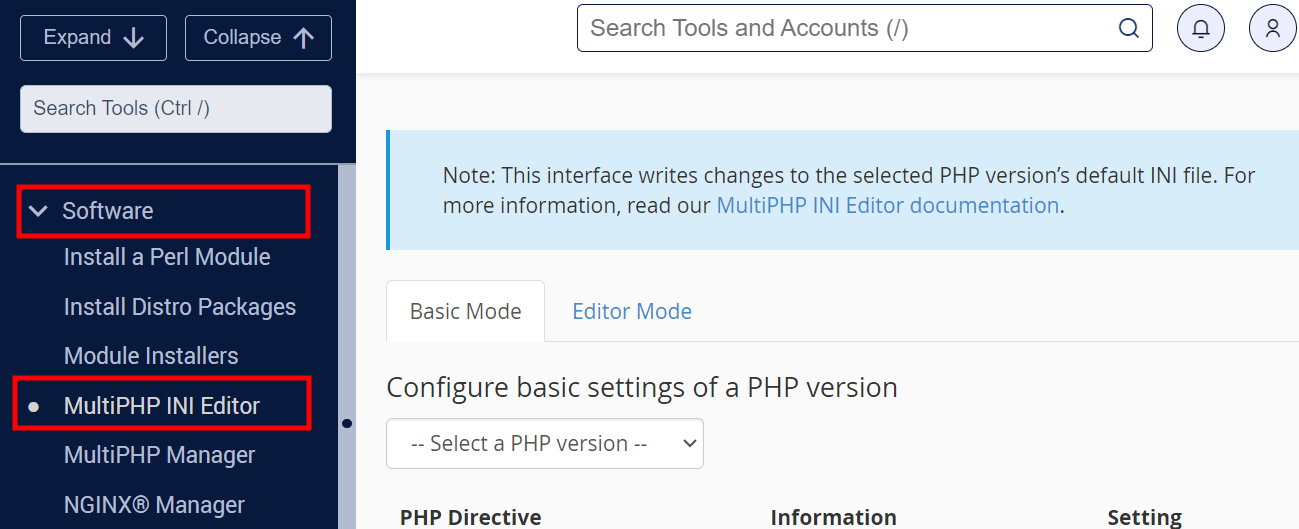Image resolution: width=1299 pixels, height=529 pixels.
Task: Click the Expand all button
Action: pyautogui.click(x=93, y=38)
